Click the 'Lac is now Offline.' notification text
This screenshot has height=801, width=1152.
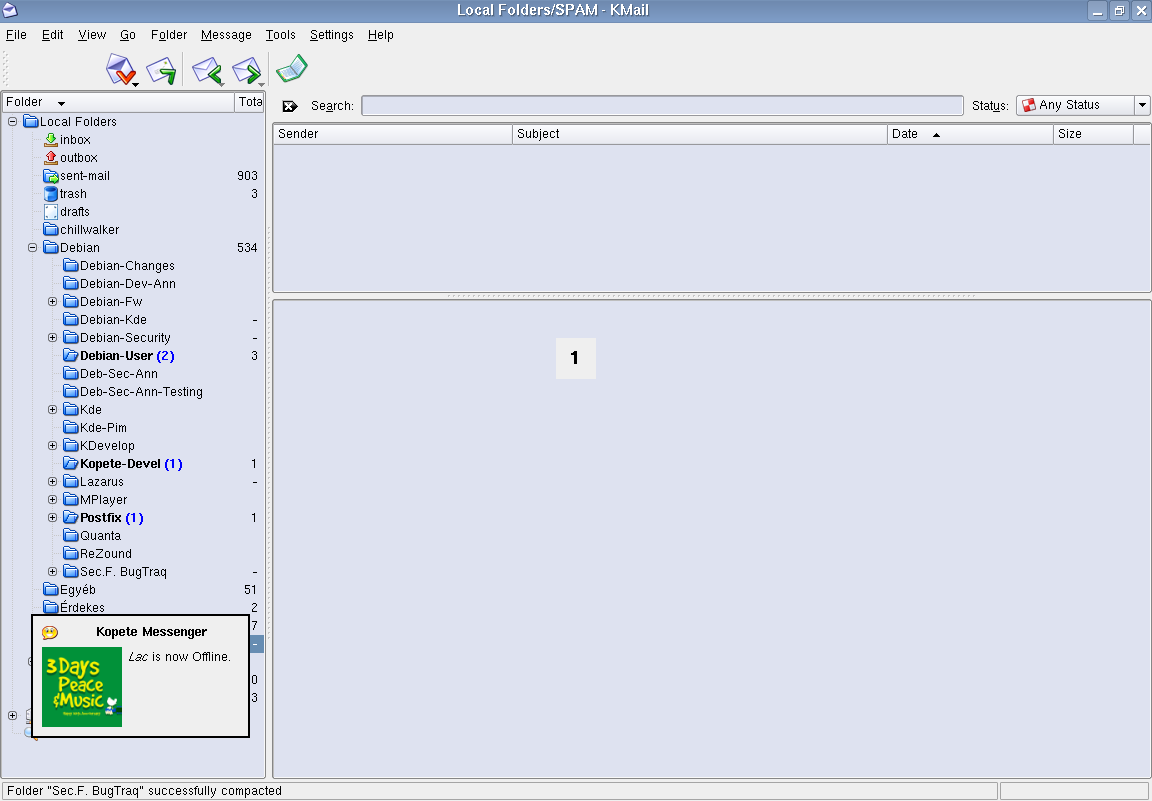pos(179,657)
